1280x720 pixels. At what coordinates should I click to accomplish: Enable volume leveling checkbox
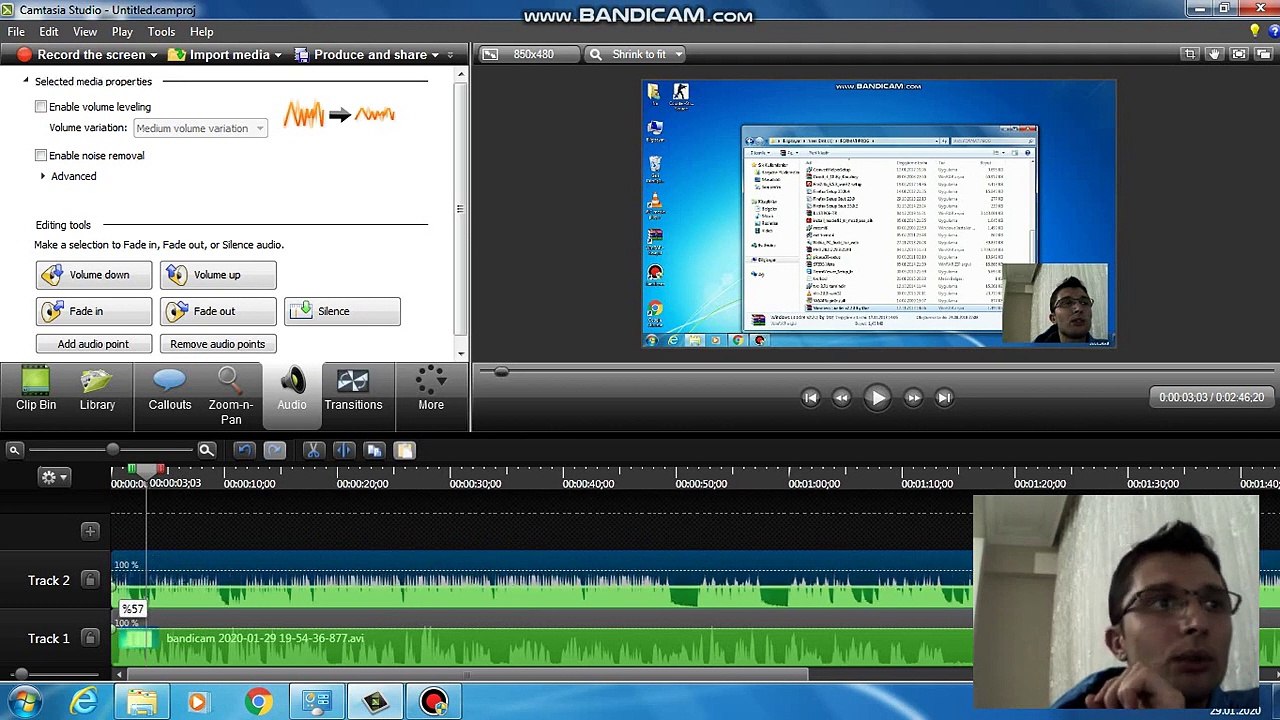(41, 107)
